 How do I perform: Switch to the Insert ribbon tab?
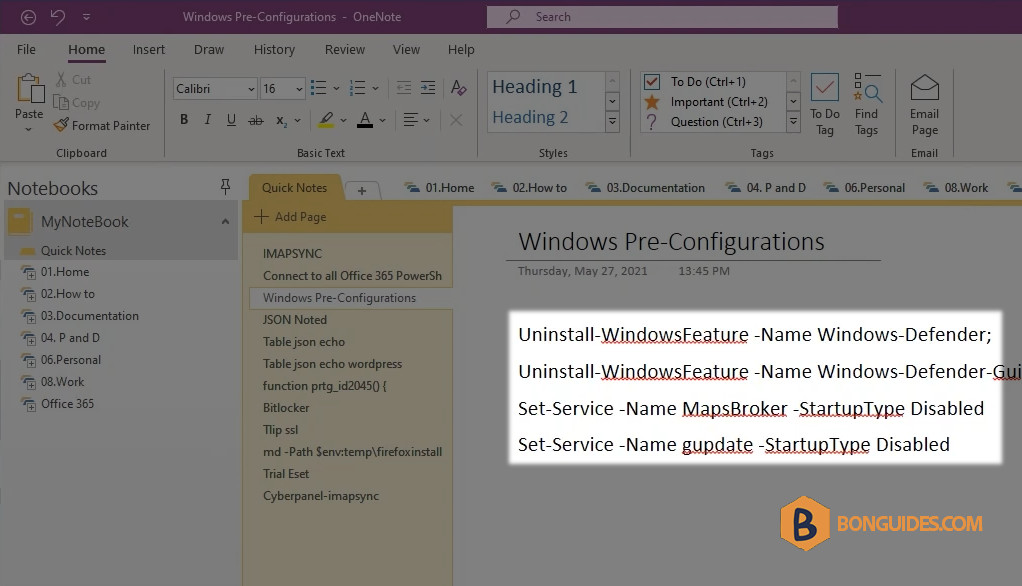click(x=149, y=50)
